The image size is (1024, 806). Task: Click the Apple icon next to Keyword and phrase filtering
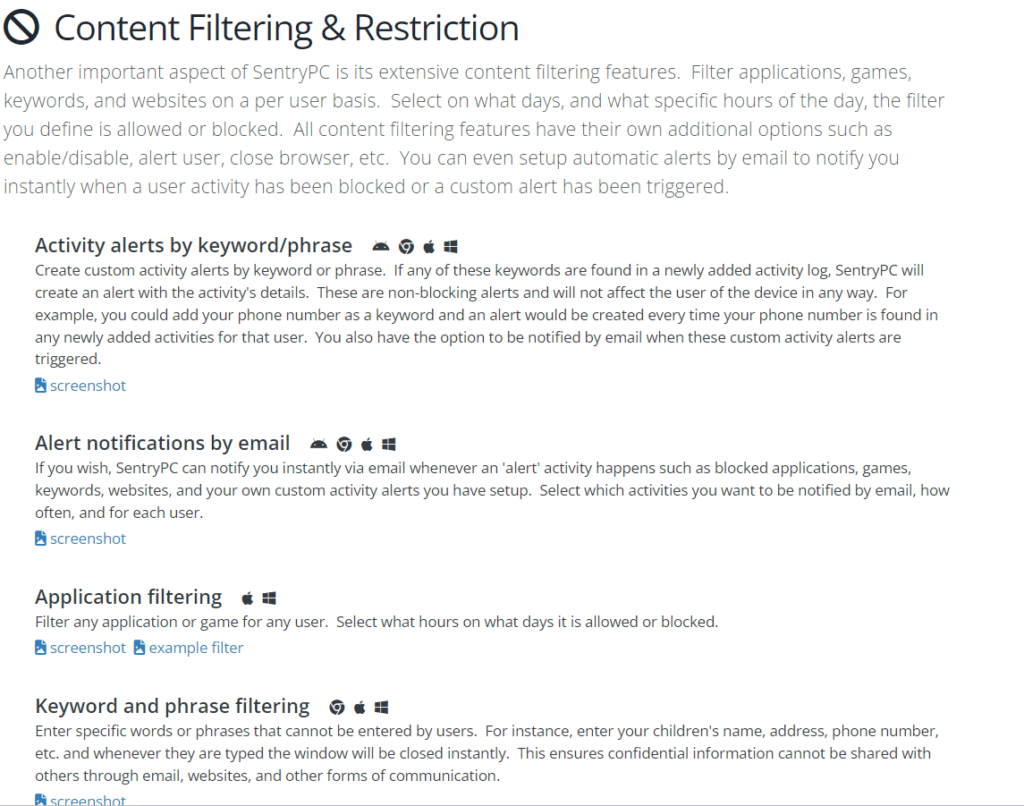tap(360, 707)
